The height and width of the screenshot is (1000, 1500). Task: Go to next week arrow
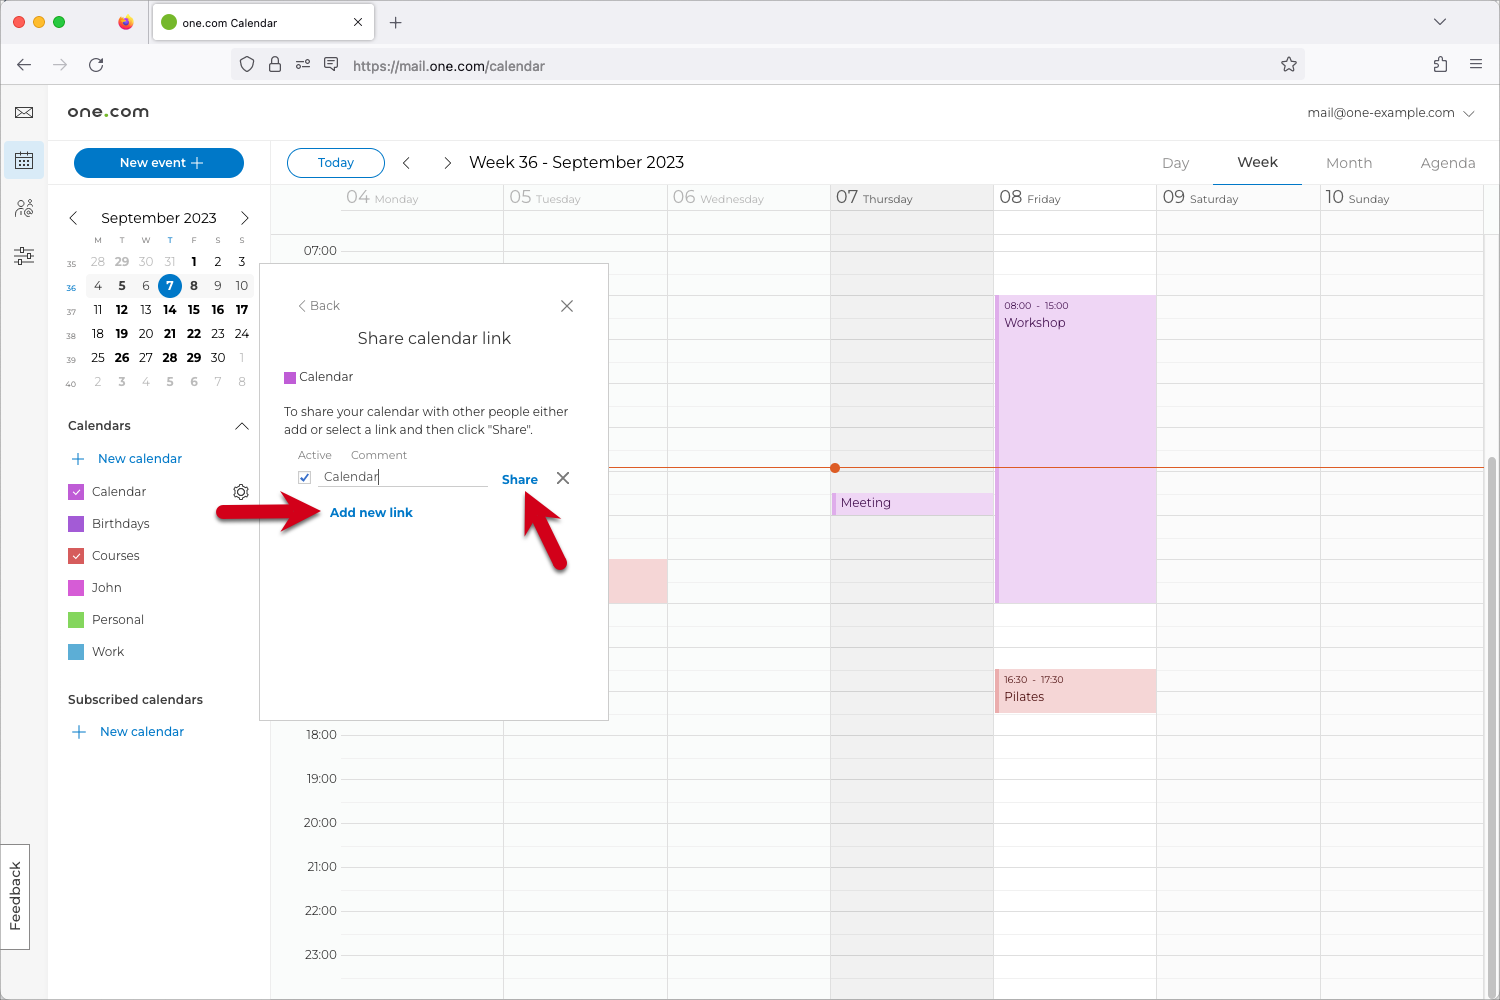tap(447, 163)
